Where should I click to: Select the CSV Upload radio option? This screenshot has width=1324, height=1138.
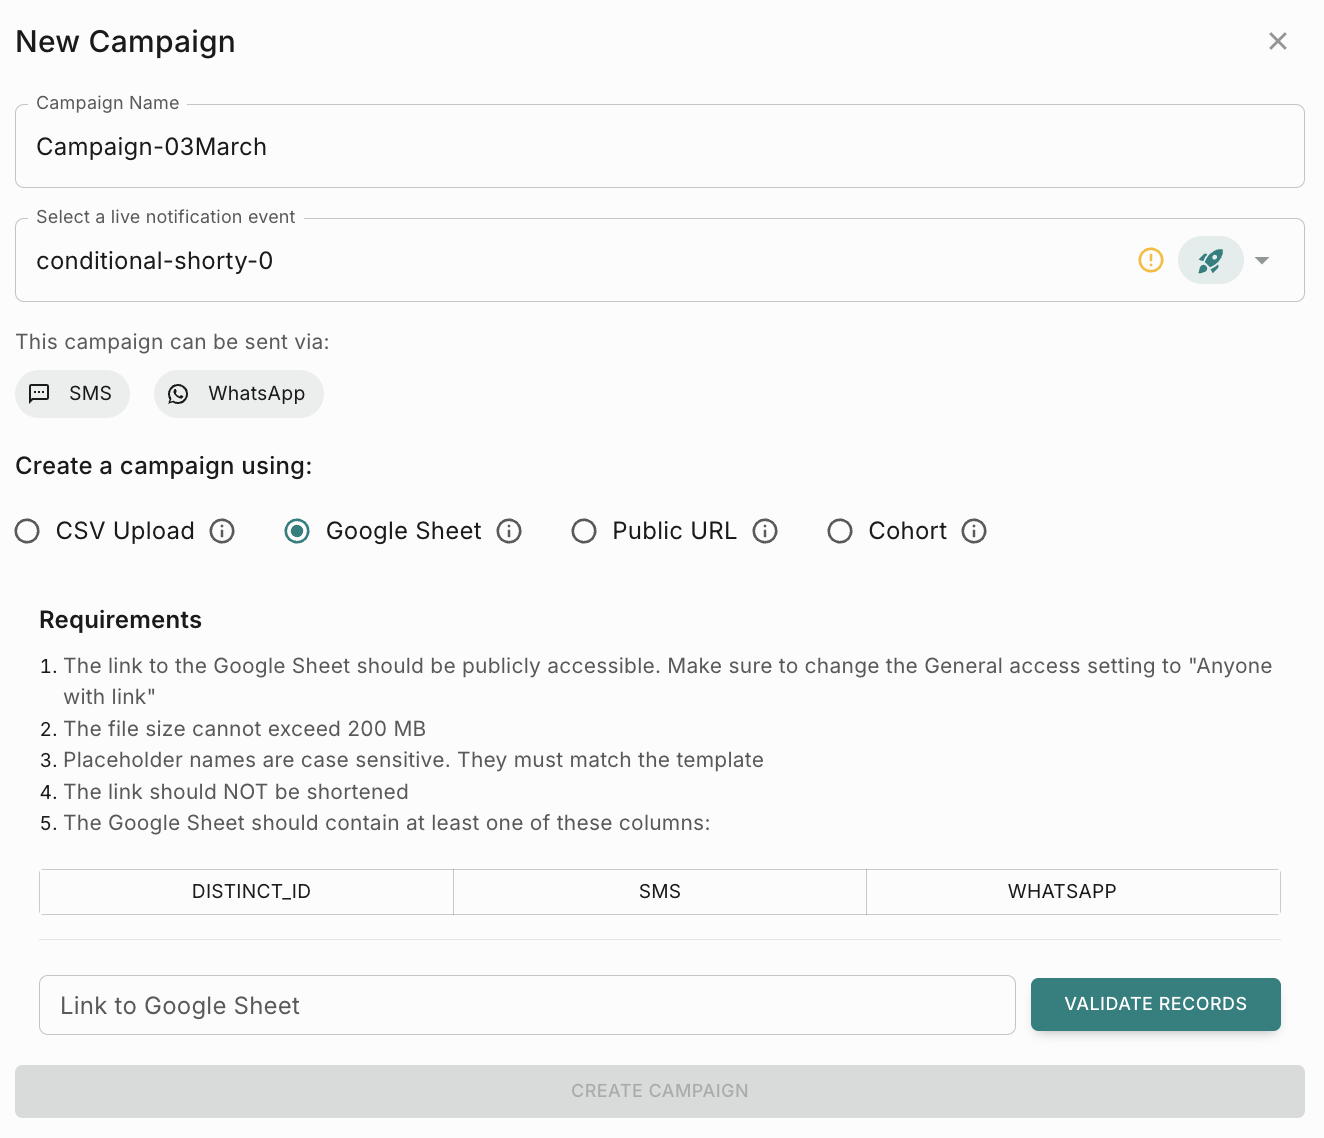pos(28,531)
